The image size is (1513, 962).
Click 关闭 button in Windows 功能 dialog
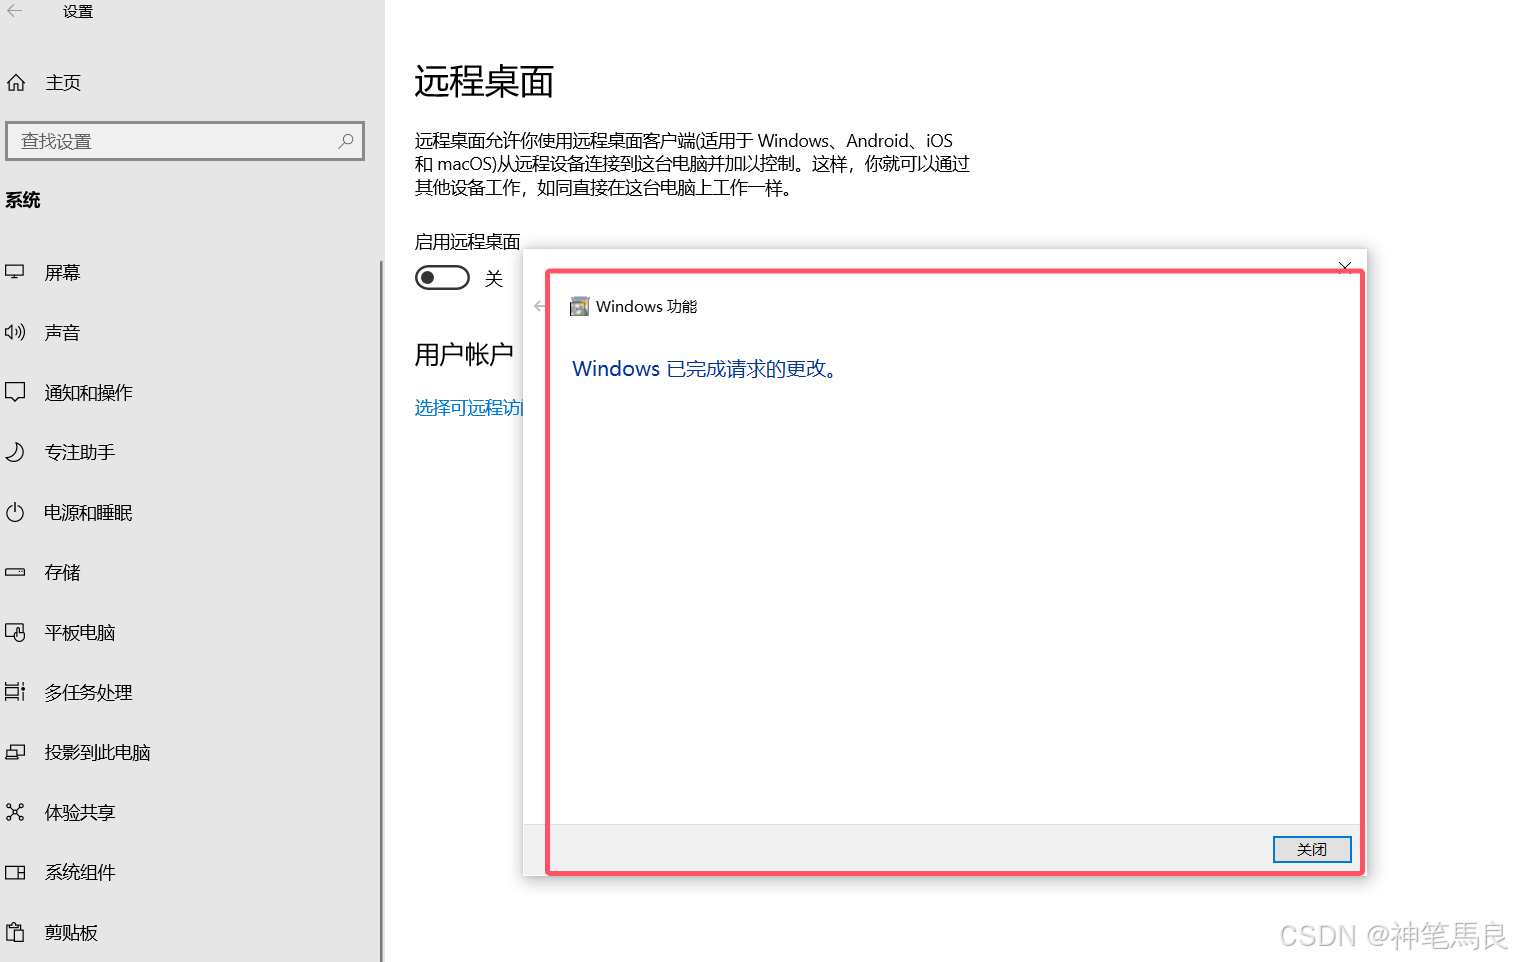1312,849
